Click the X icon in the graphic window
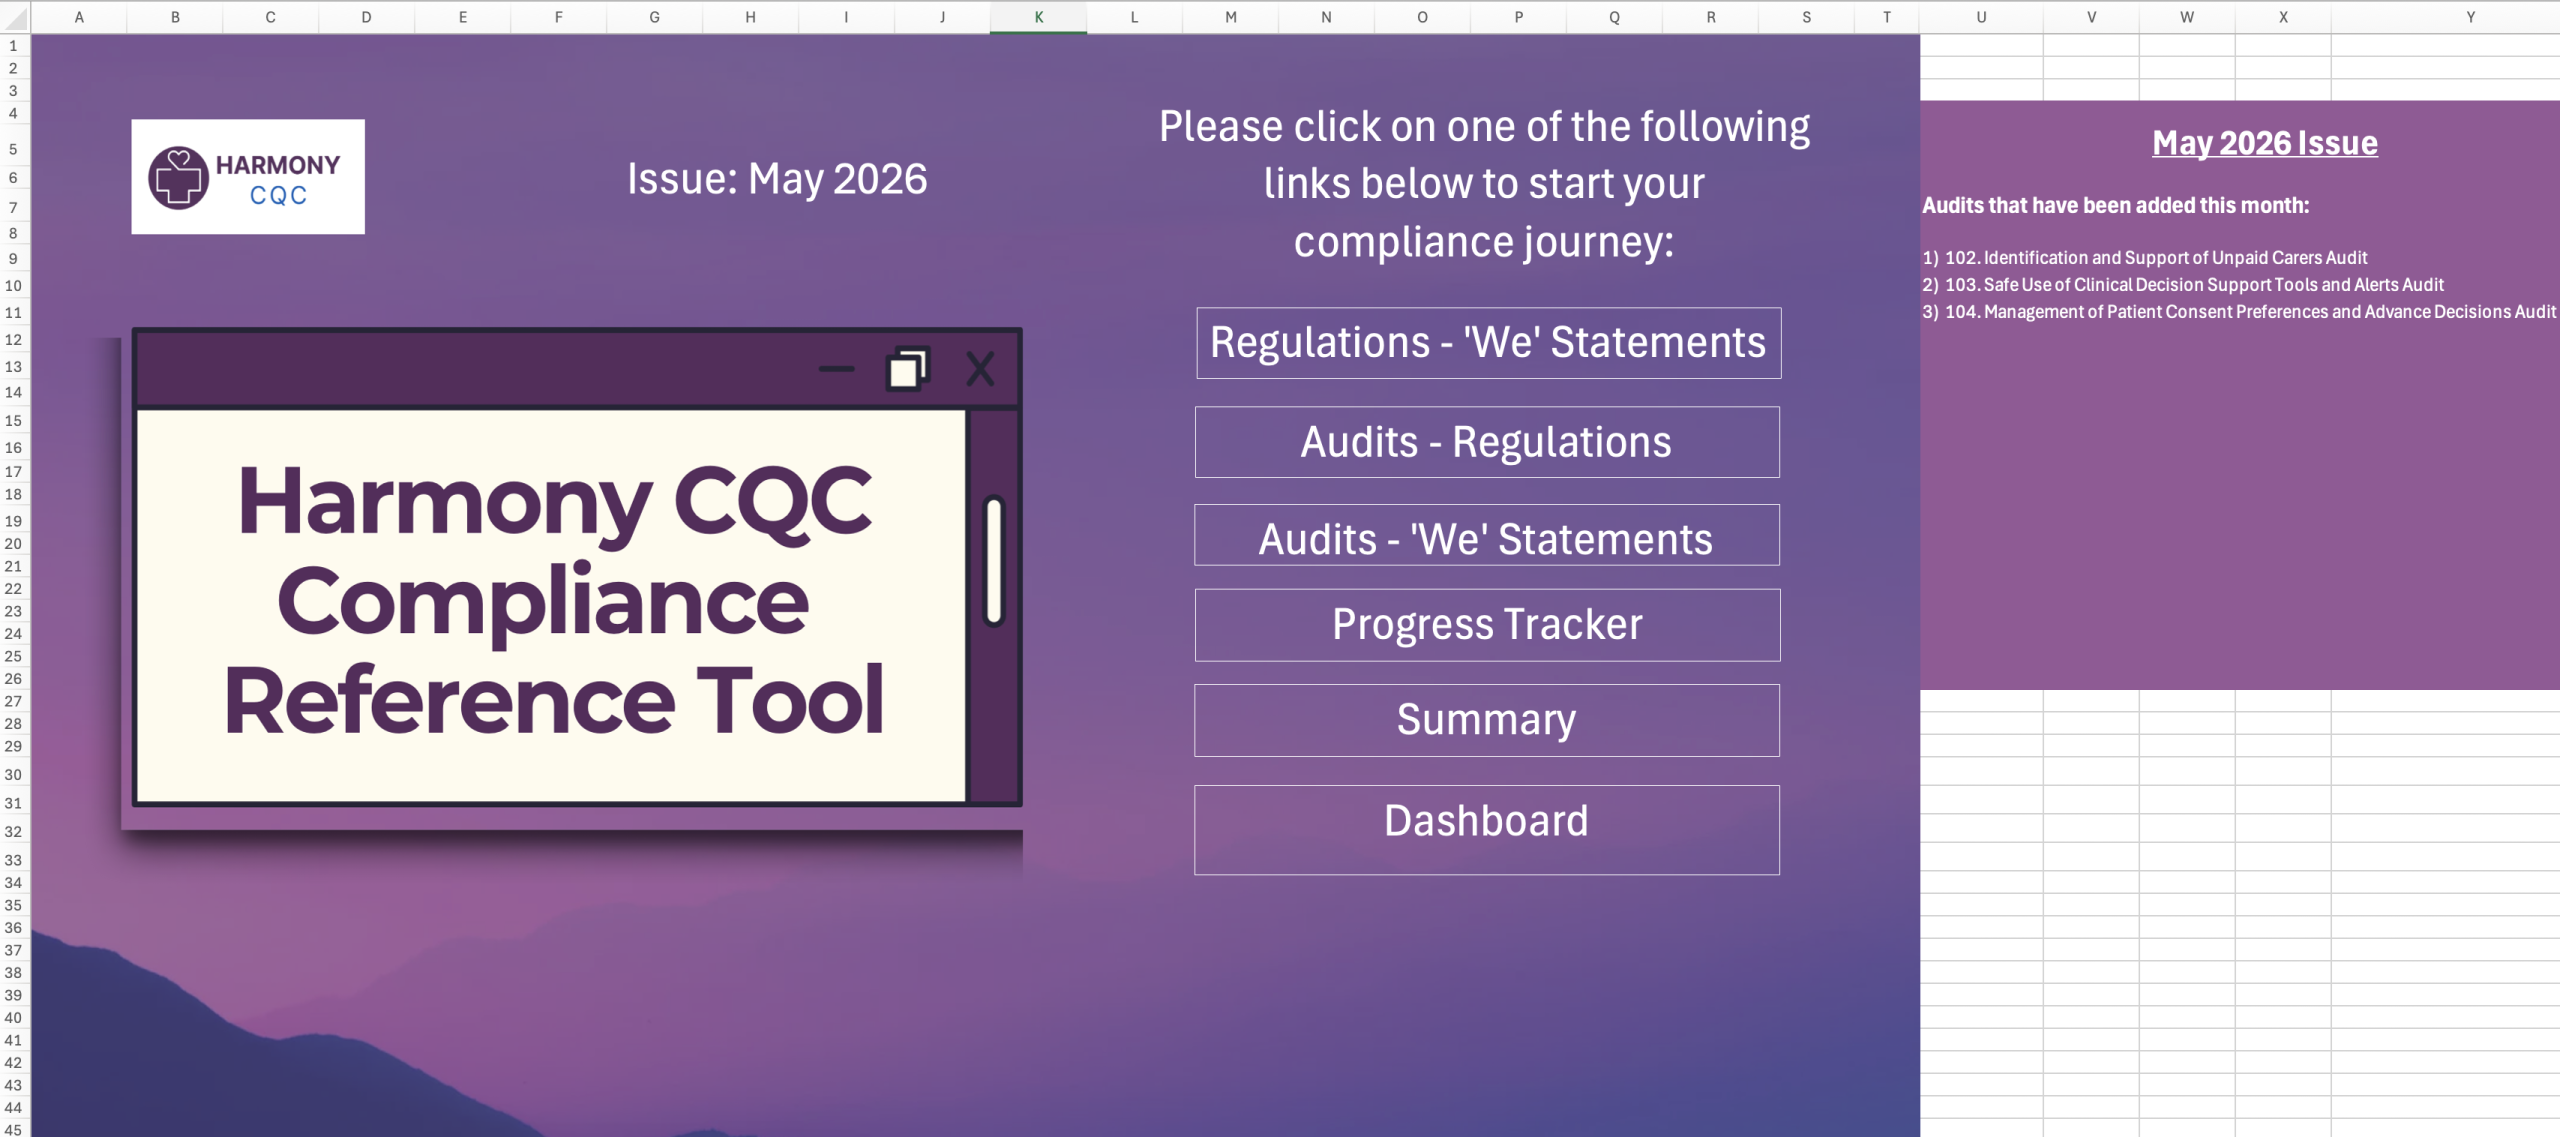 (980, 369)
